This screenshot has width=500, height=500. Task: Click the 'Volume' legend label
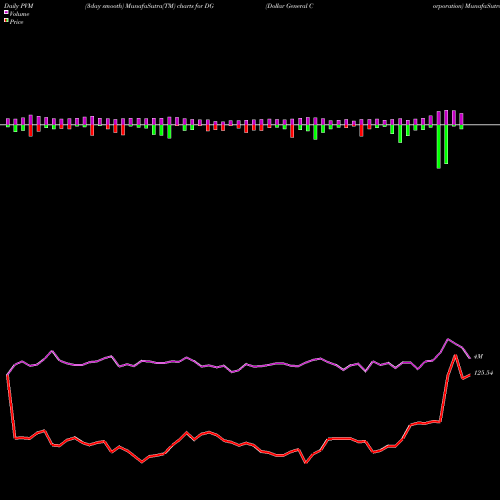[19, 14]
